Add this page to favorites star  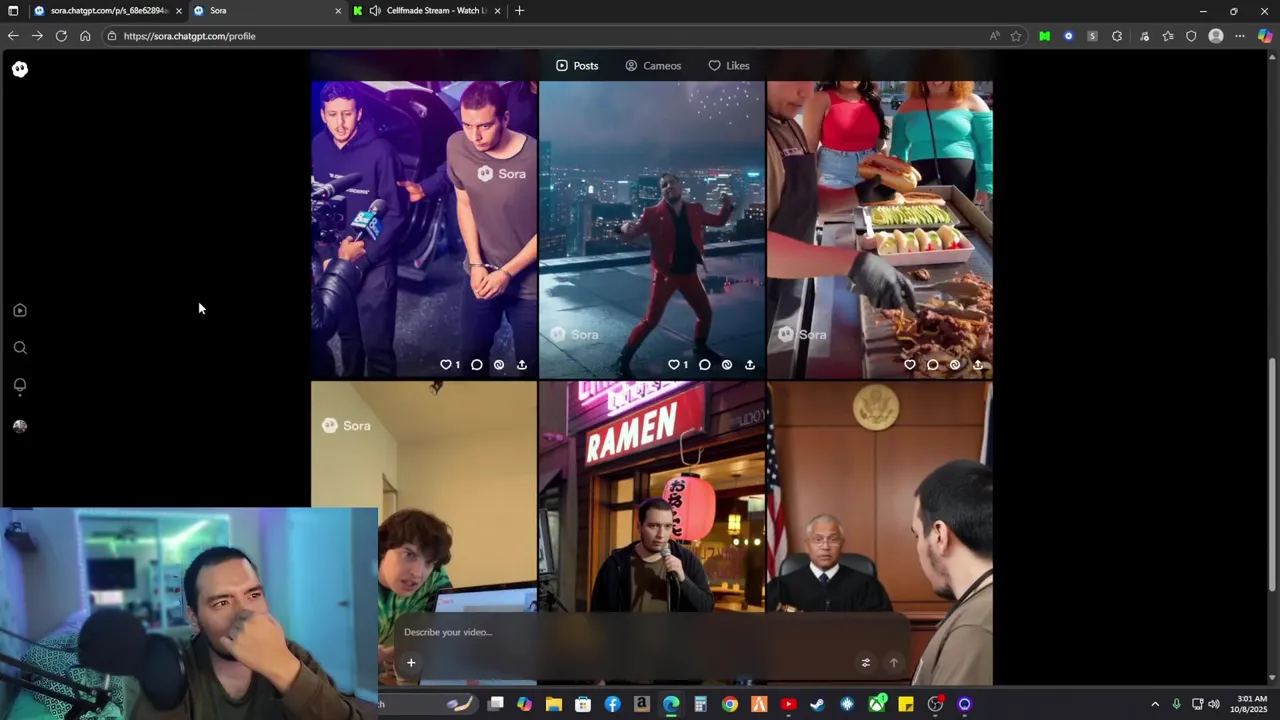(x=1016, y=36)
